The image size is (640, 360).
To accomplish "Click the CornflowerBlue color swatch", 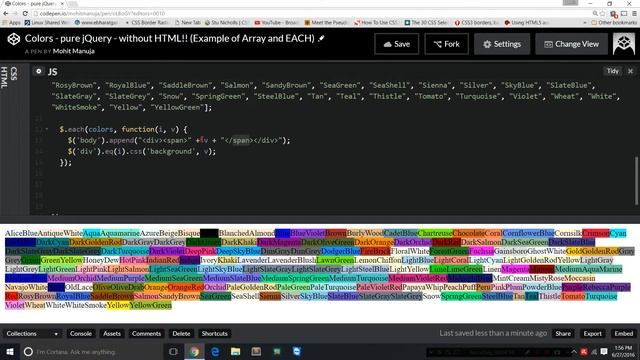I will click(x=528, y=233).
